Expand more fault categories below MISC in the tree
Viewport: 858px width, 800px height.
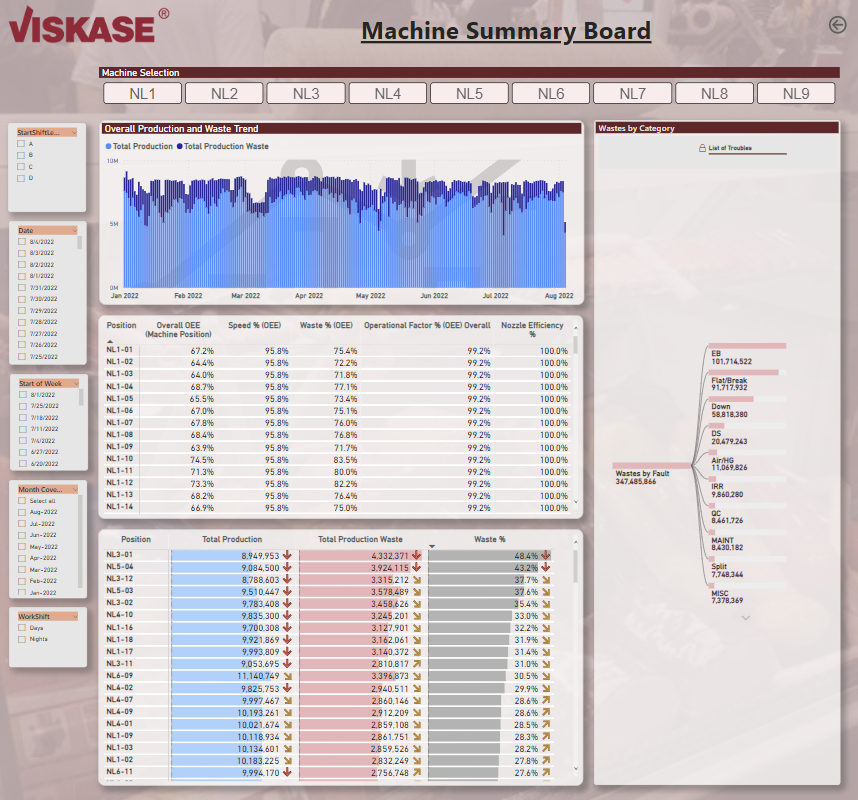(746, 618)
